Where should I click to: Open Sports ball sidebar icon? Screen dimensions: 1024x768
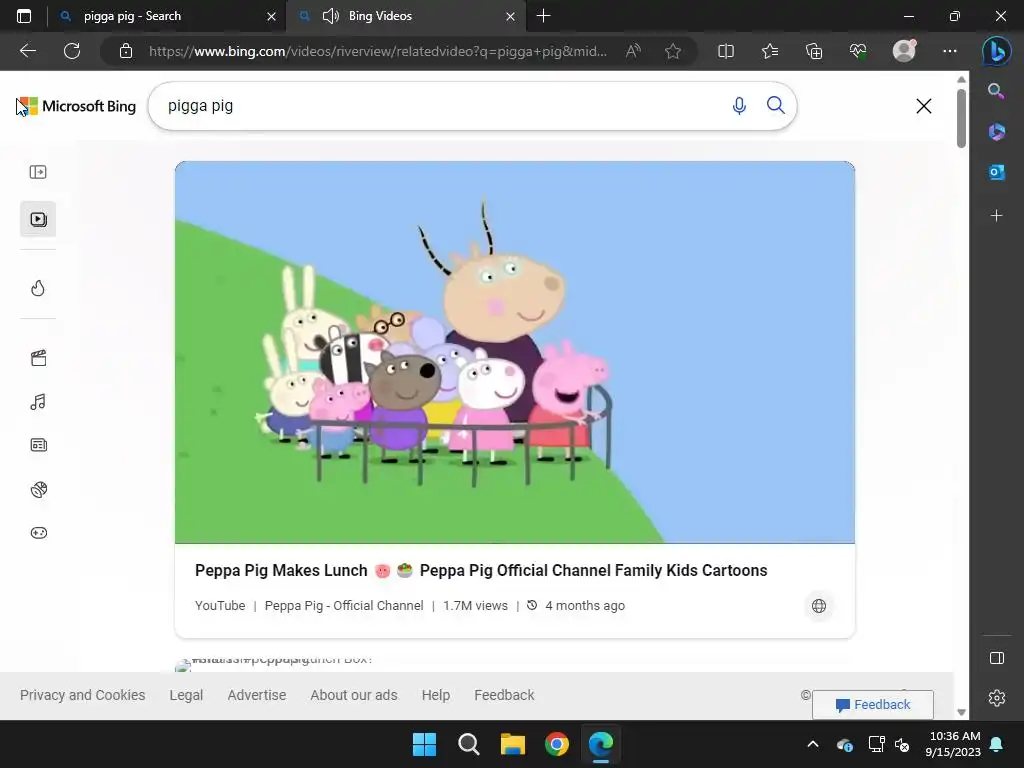click(38, 489)
